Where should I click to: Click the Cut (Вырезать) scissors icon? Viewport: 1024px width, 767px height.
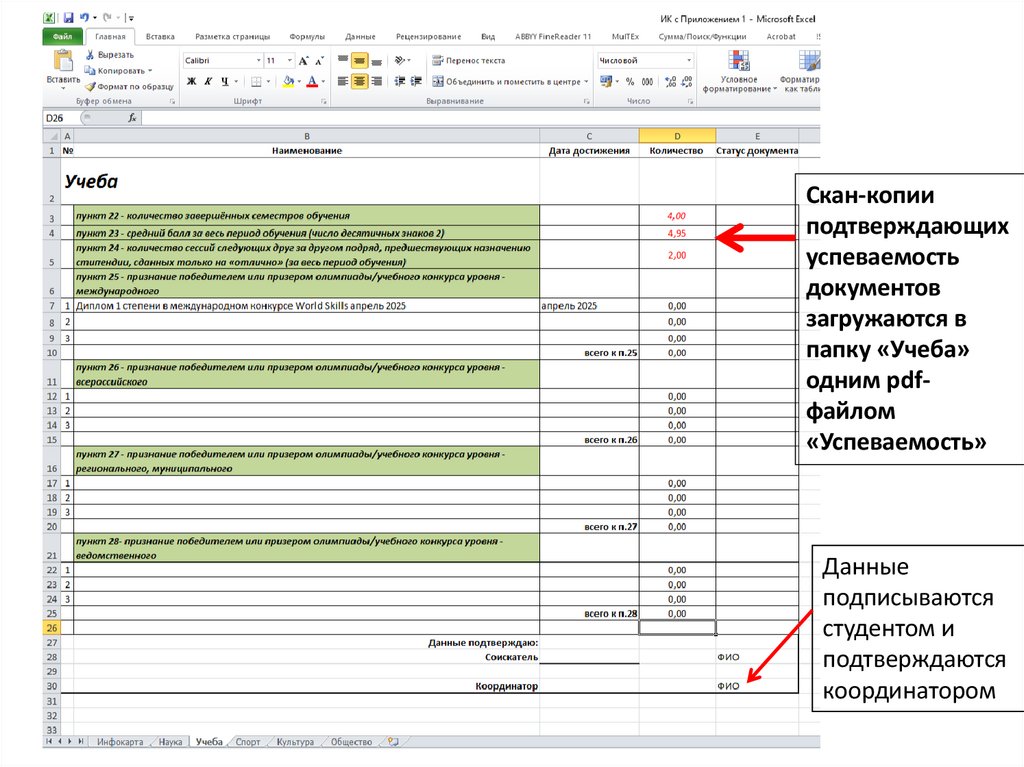(90, 55)
